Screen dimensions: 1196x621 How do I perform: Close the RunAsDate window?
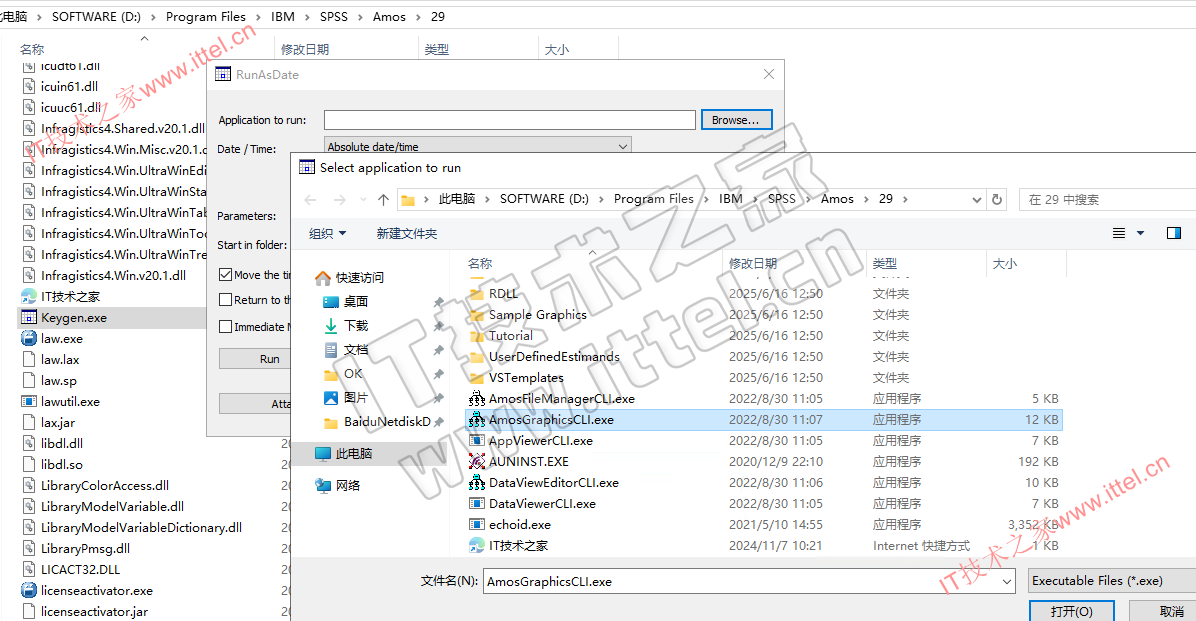click(769, 74)
